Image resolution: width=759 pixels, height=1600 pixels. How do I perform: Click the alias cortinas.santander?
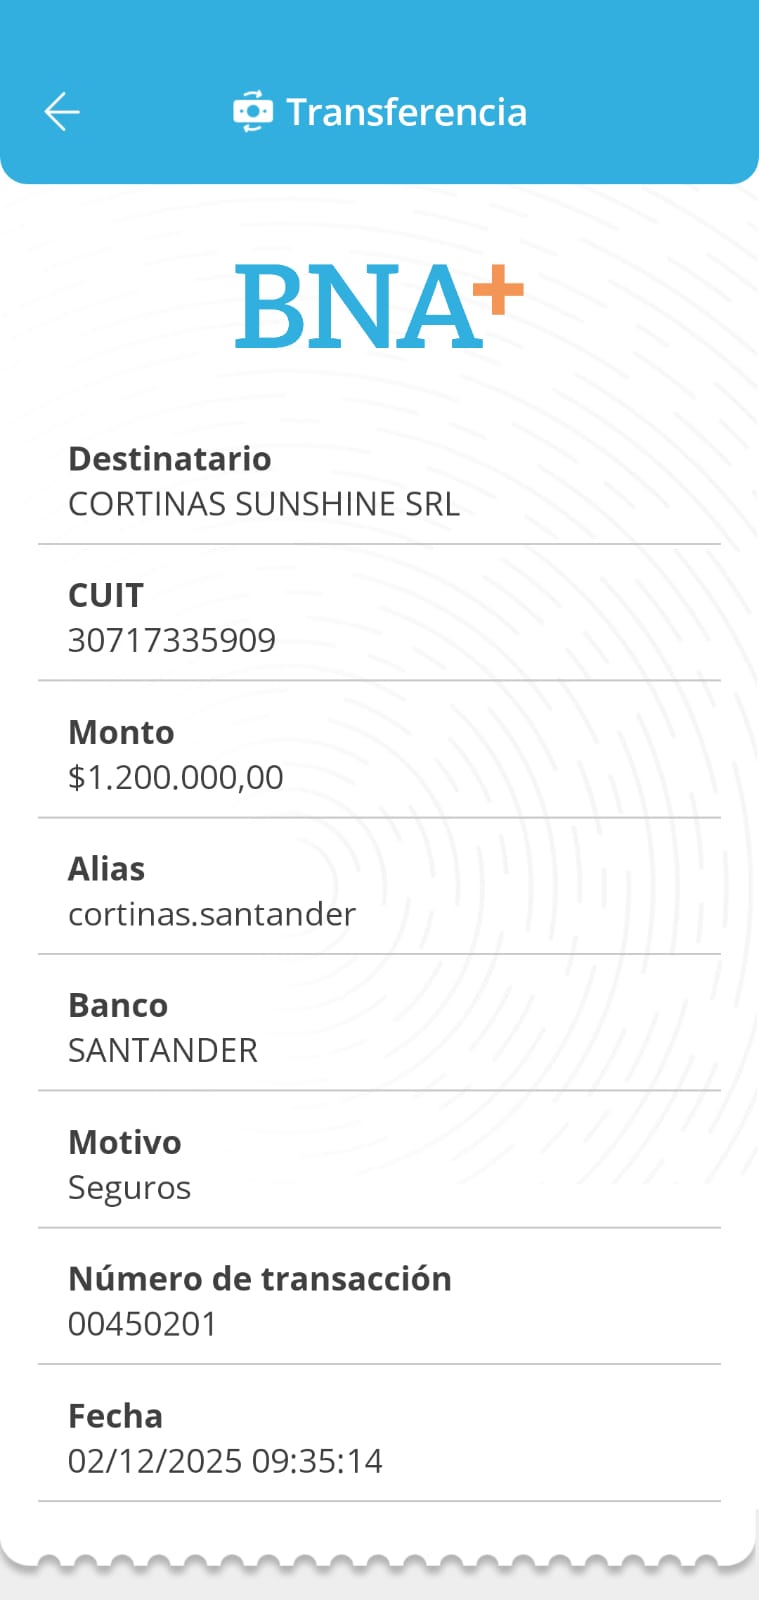pos(212,914)
